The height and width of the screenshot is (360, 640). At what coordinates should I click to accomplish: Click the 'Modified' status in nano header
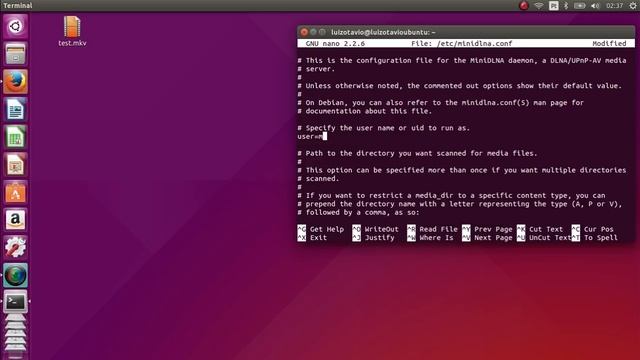tap(609, 43)
